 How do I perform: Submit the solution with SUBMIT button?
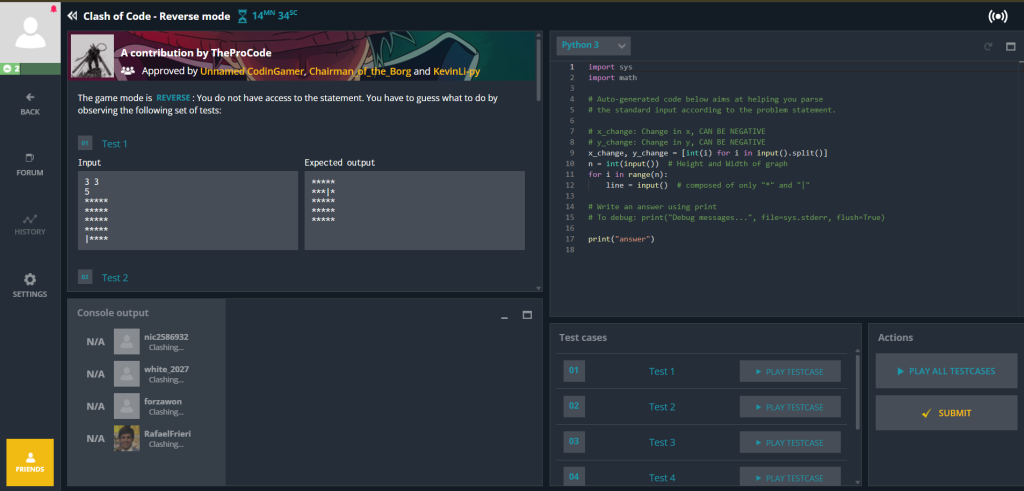tap(946, 413)
